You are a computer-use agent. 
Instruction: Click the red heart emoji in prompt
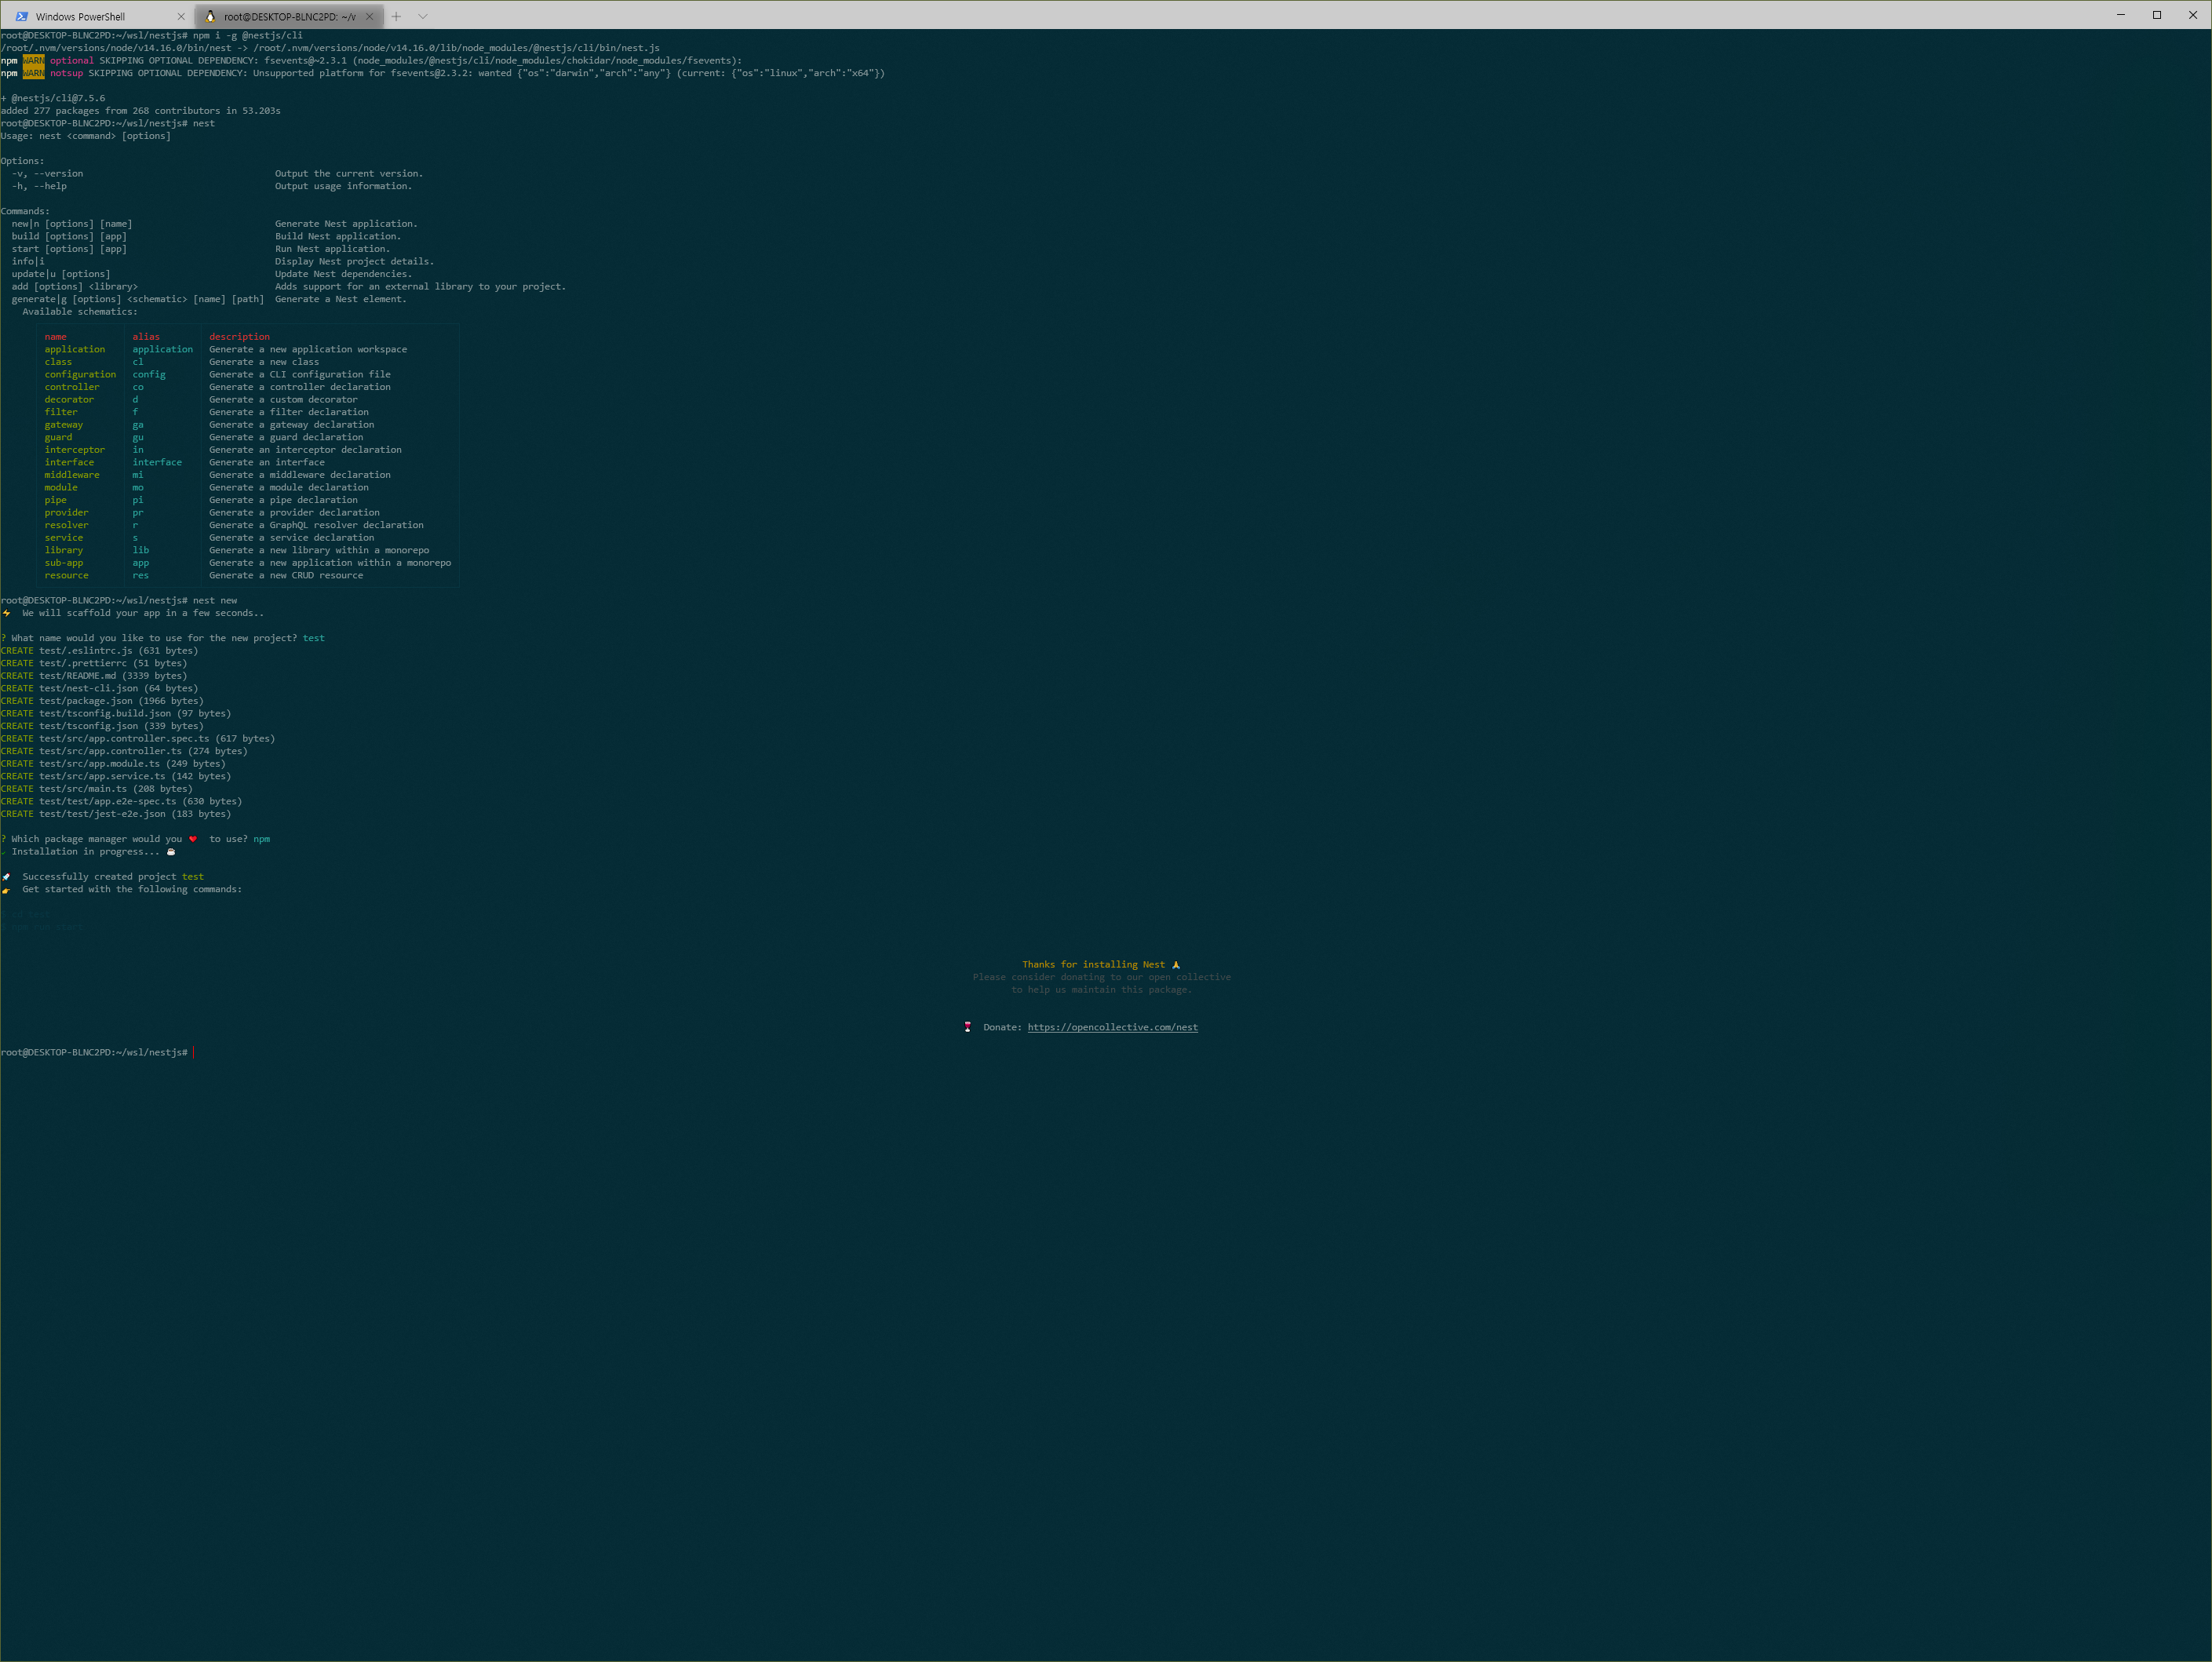(193, 839)
